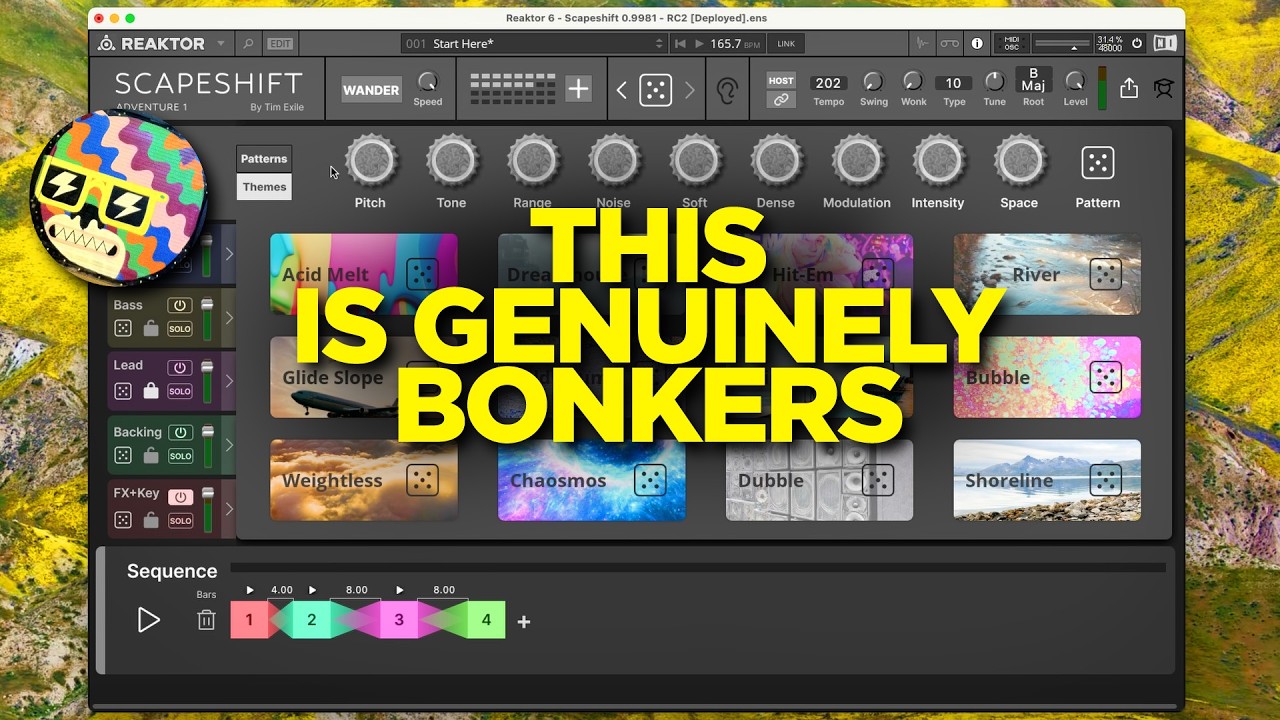Solo the Backing track
Screen dimensions: 1280x720
pyautogui.click(x=180, y=455)
